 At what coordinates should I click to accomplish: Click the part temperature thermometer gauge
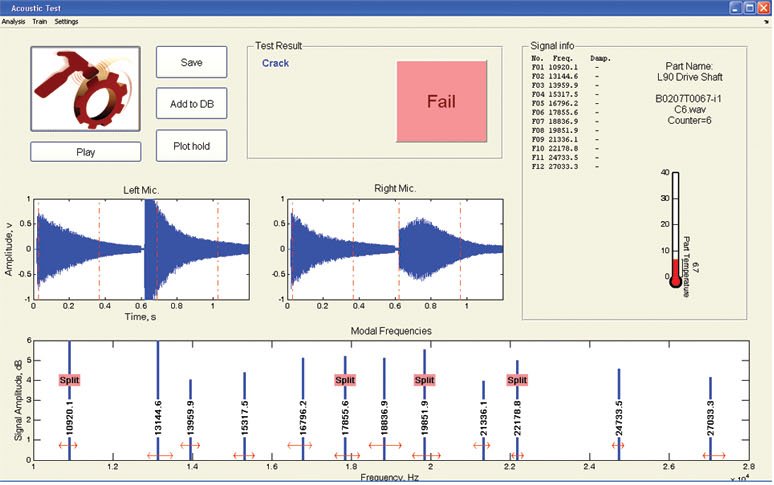click(676, 230)
